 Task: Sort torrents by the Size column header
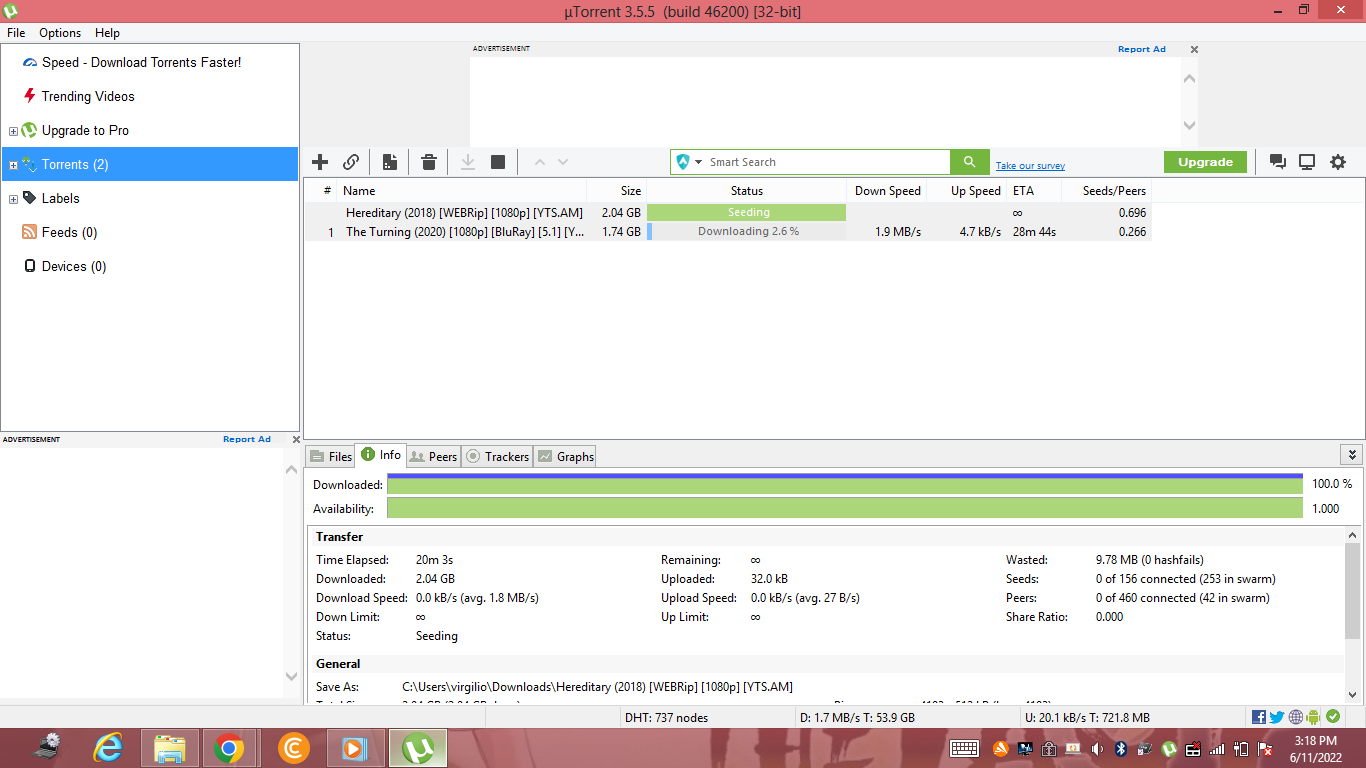pos(617,190)
